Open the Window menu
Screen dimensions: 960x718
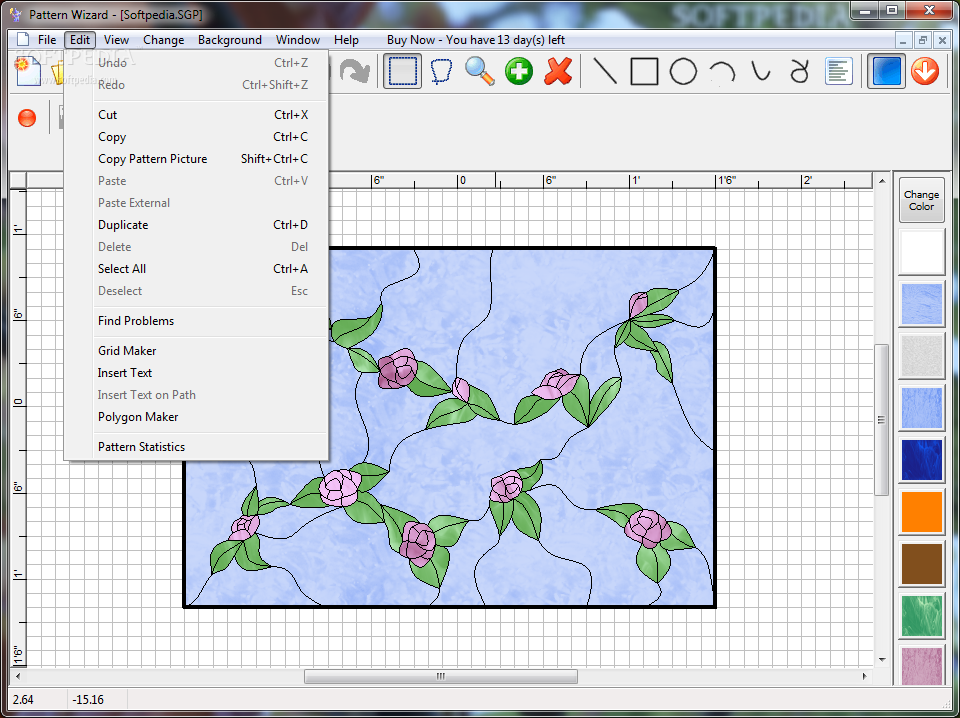(298, 40)
